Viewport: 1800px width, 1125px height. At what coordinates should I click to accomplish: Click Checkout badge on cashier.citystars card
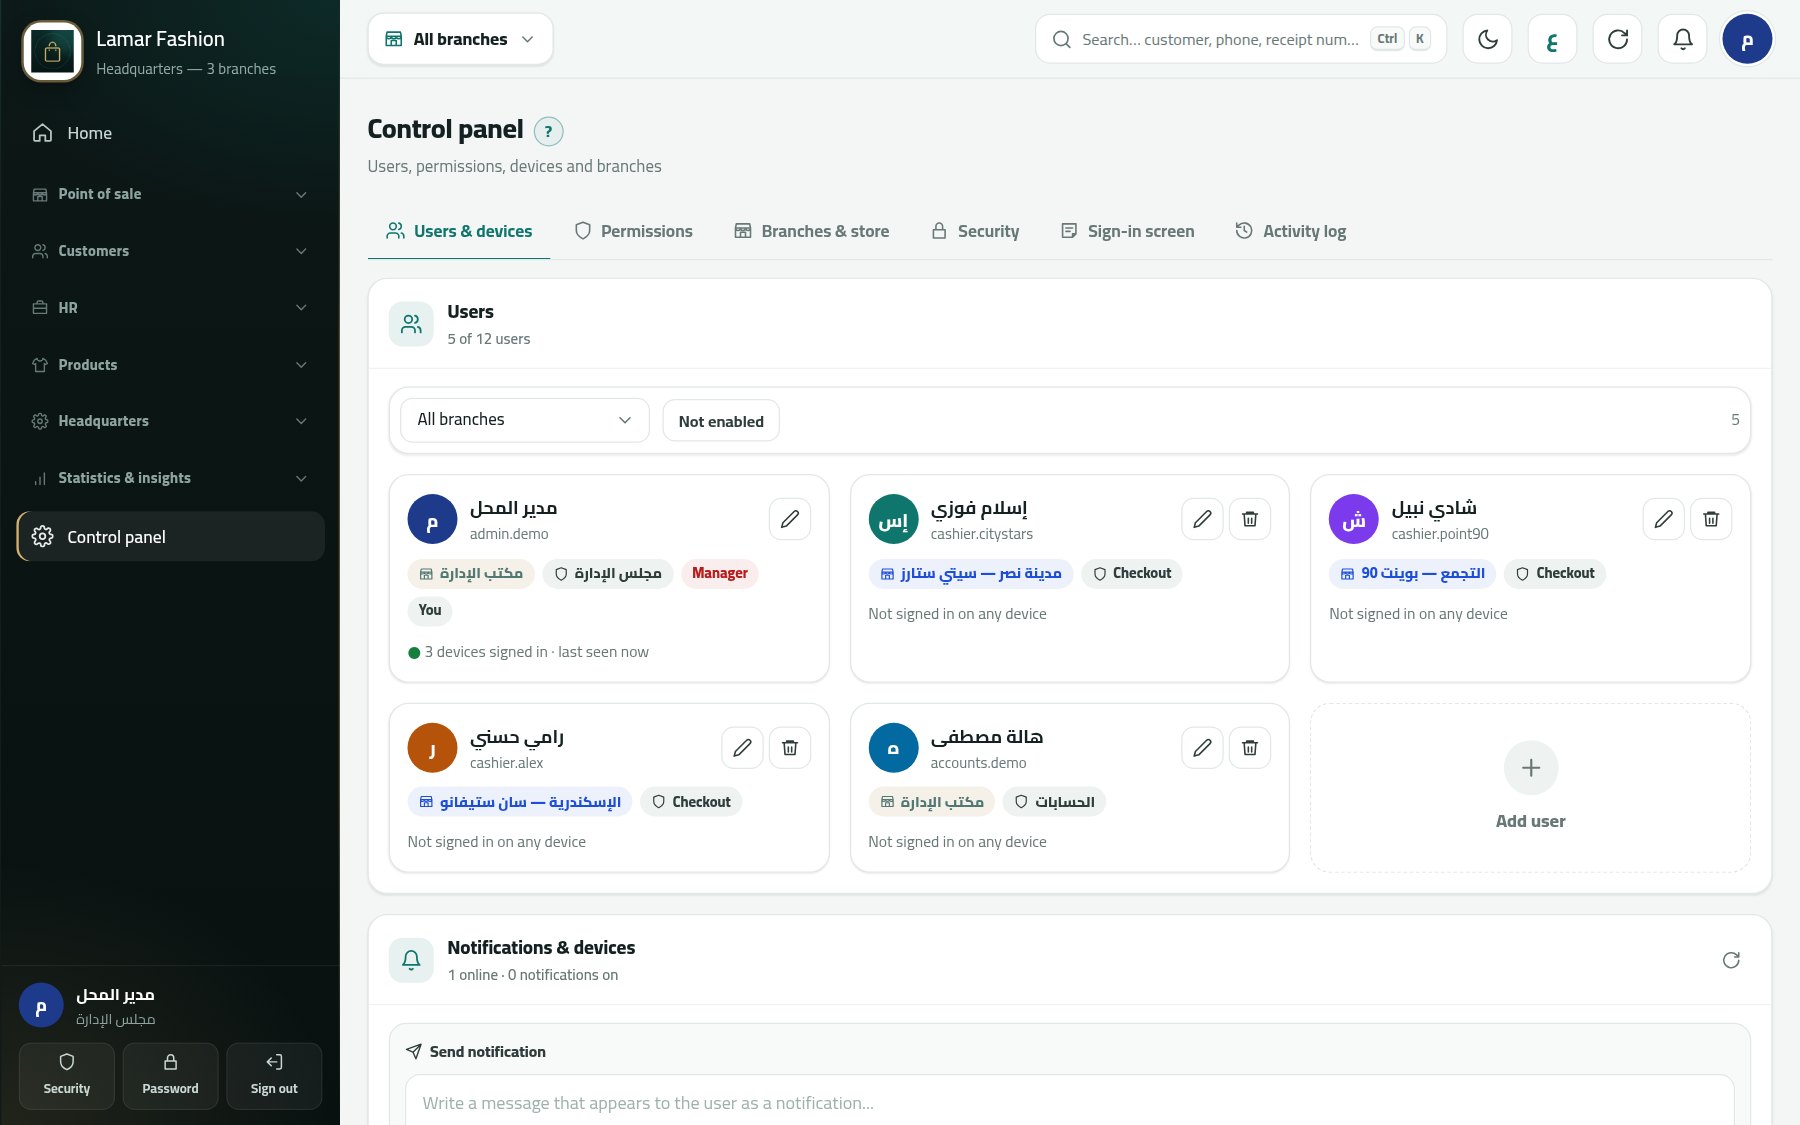tap(1132, 573)
